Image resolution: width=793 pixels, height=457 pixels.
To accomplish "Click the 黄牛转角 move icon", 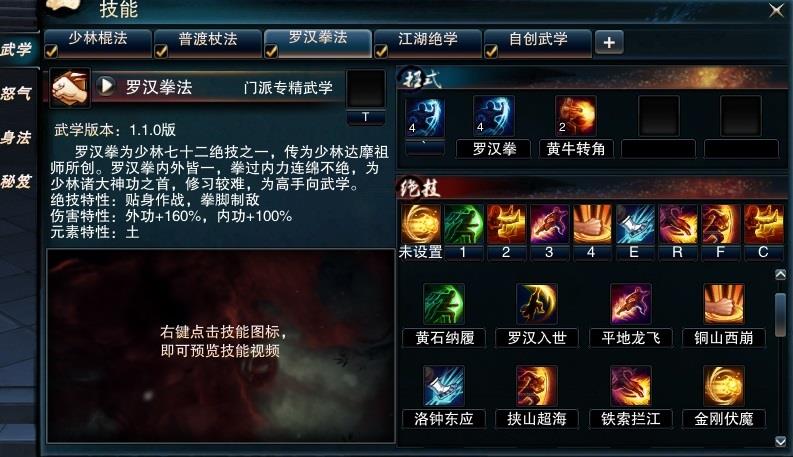I will point(576,116).
